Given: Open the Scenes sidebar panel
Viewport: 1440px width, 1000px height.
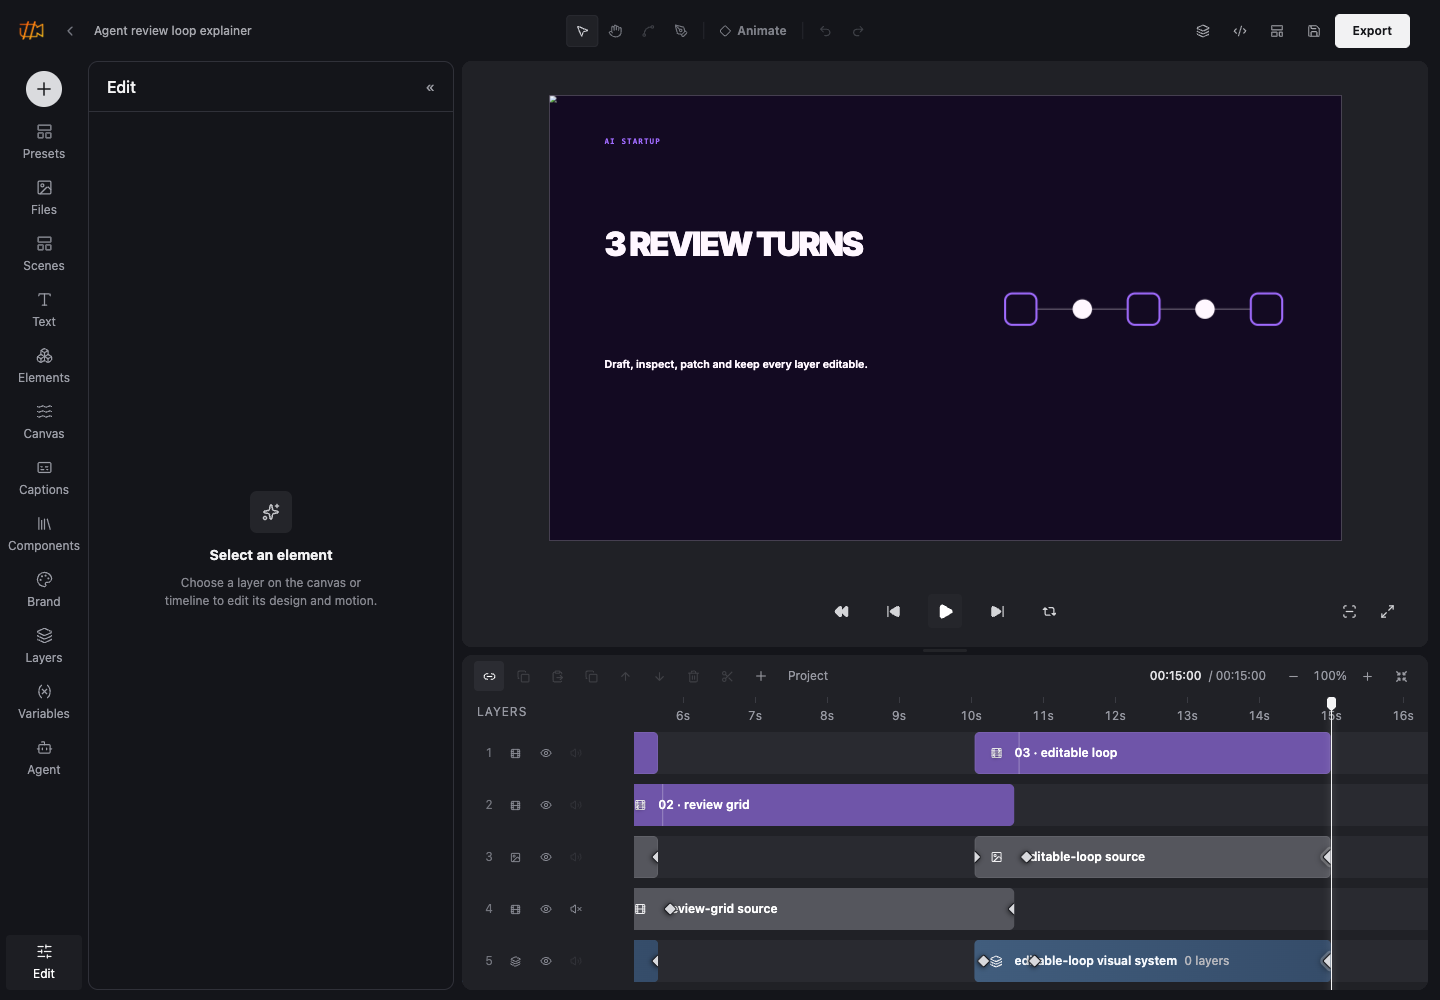Looking at the screenshot, I should click(44, 254).
